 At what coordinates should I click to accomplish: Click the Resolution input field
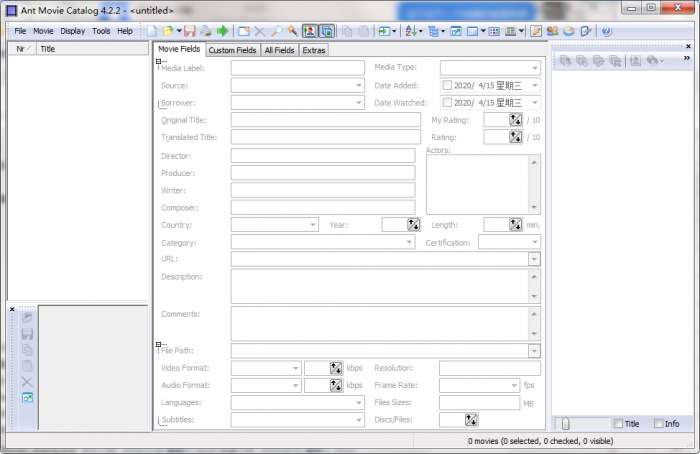(x=490, y=368)
